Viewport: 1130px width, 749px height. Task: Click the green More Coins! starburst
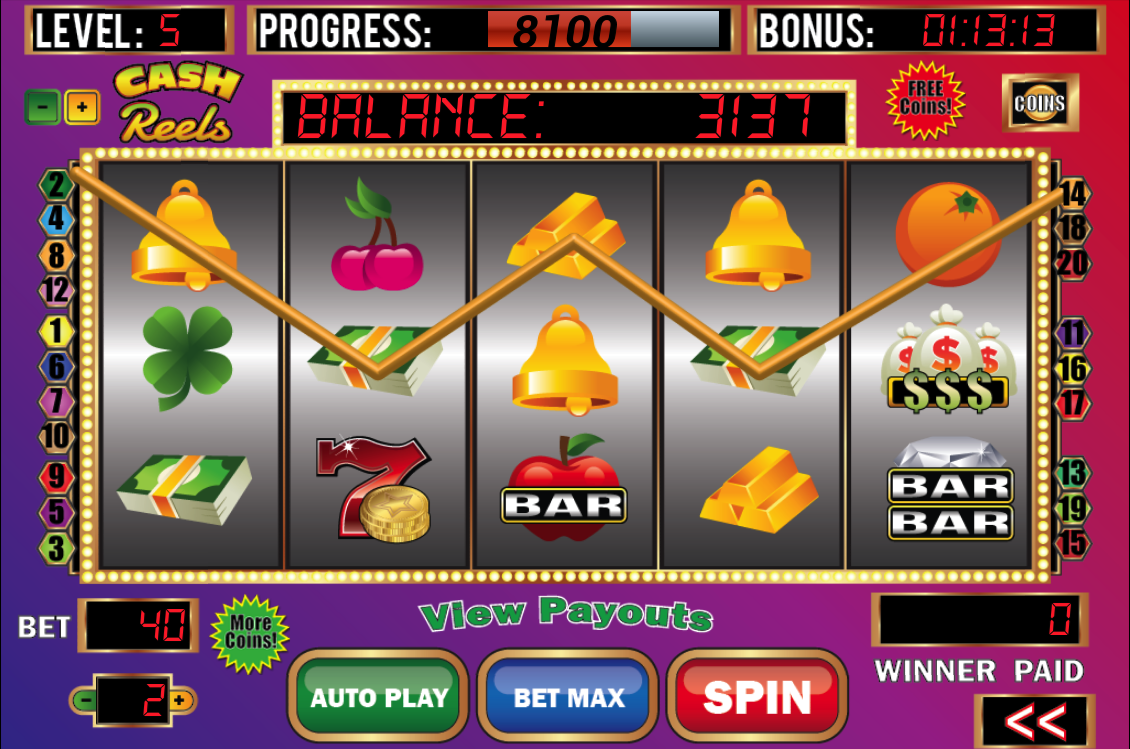[x=250, y=633]
